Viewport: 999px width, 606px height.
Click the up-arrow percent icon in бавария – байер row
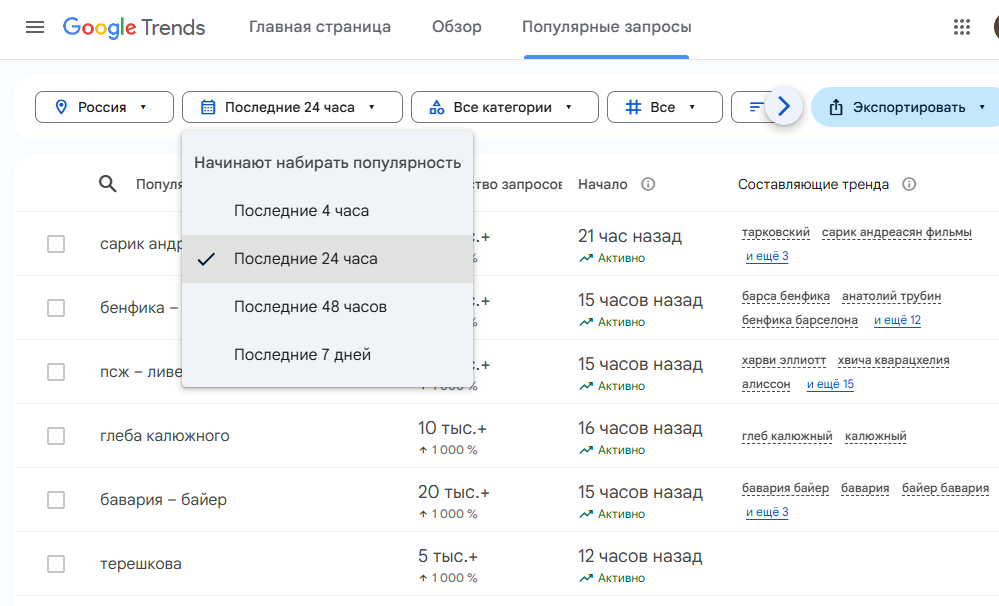[x=423, y=514]
